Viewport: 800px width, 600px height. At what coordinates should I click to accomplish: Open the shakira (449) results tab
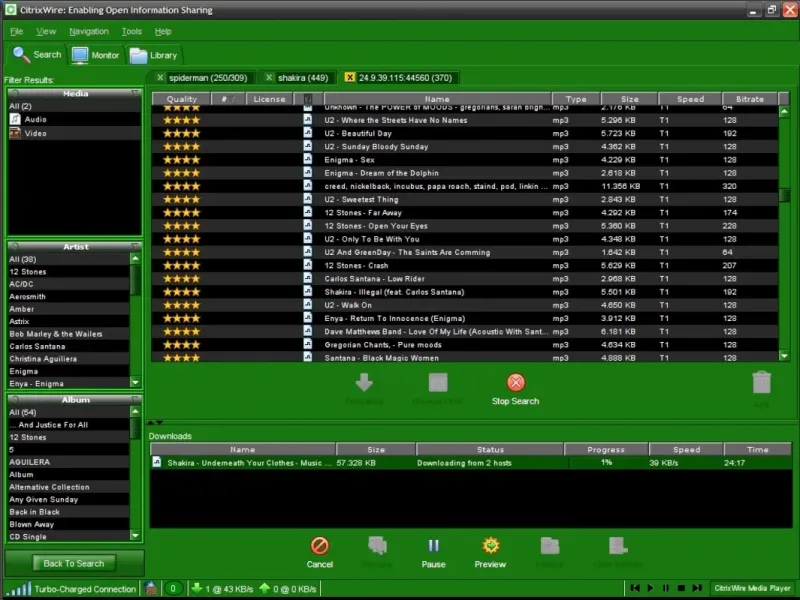(303, 78)
